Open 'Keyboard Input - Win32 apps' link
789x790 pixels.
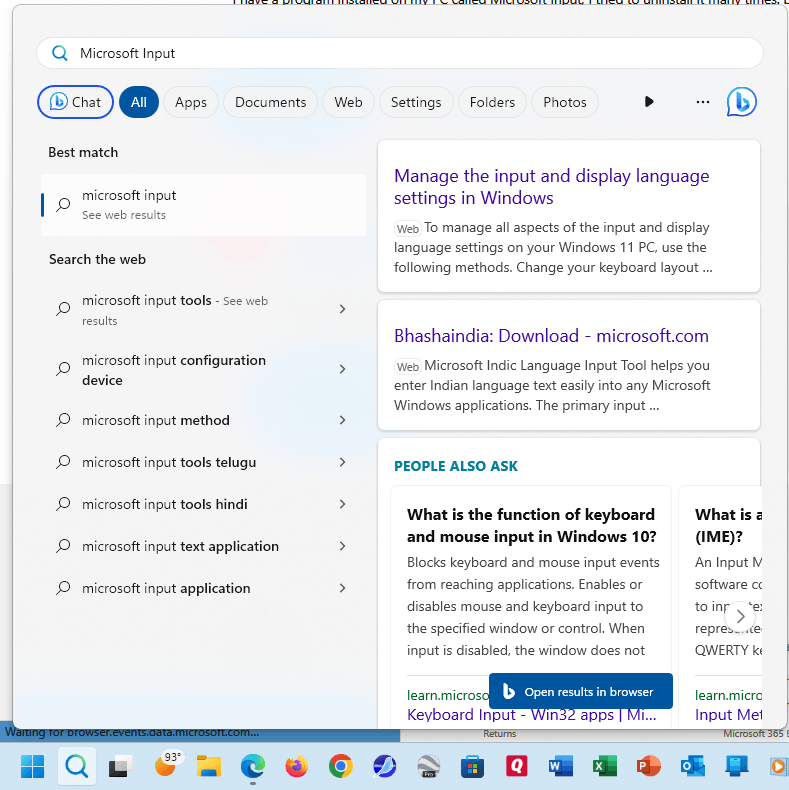(x=532, y=714)
